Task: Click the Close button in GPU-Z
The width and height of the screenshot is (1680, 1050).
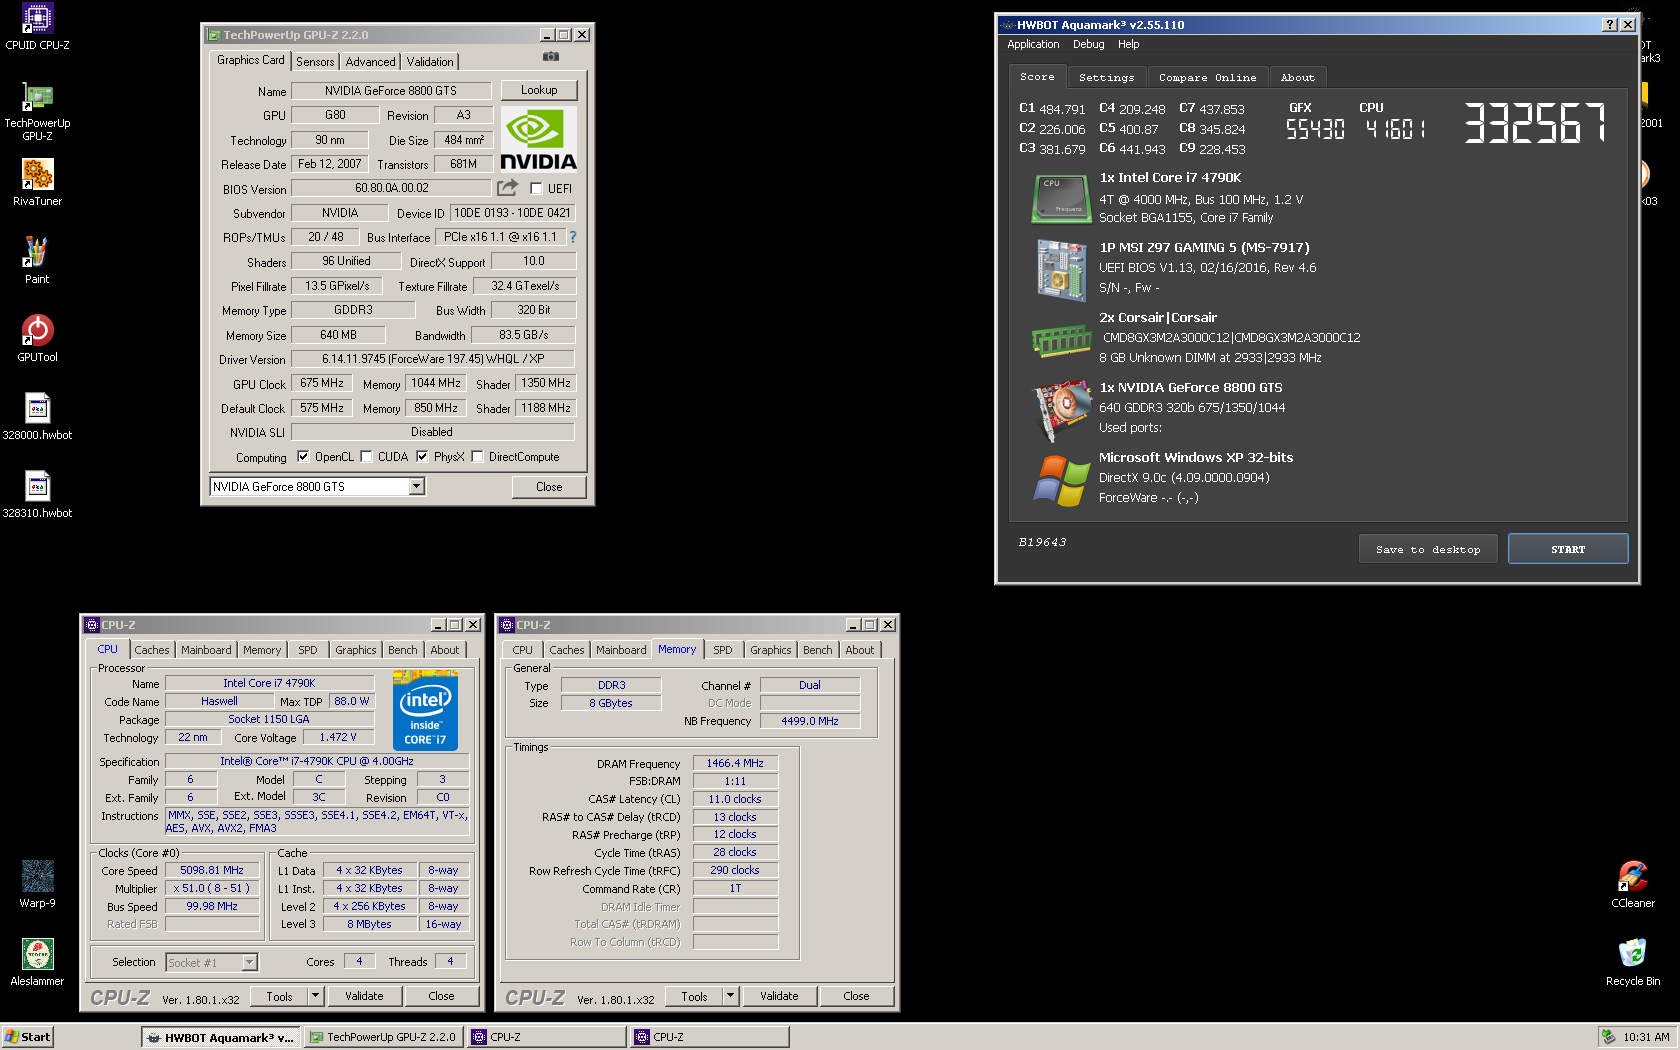Action: pos(549,487)
